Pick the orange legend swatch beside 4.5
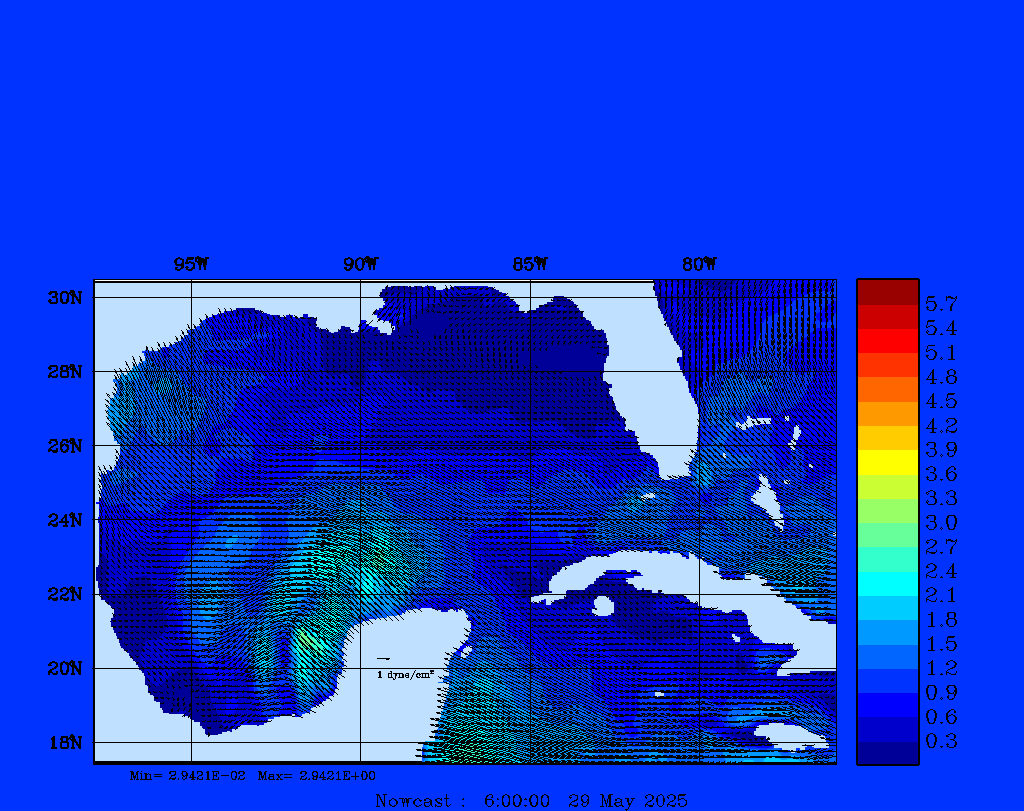The height and width of the screenshot is (811, 1024). click(x=887, y=389)
